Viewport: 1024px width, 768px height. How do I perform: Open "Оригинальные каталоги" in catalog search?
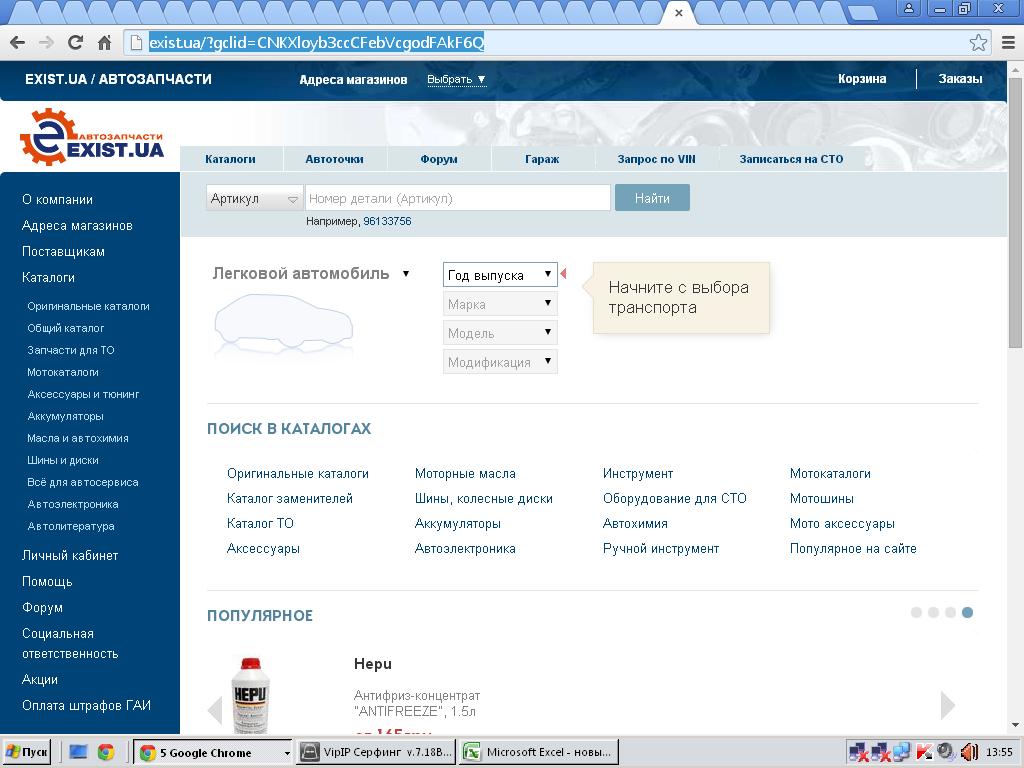pos(298,473)
